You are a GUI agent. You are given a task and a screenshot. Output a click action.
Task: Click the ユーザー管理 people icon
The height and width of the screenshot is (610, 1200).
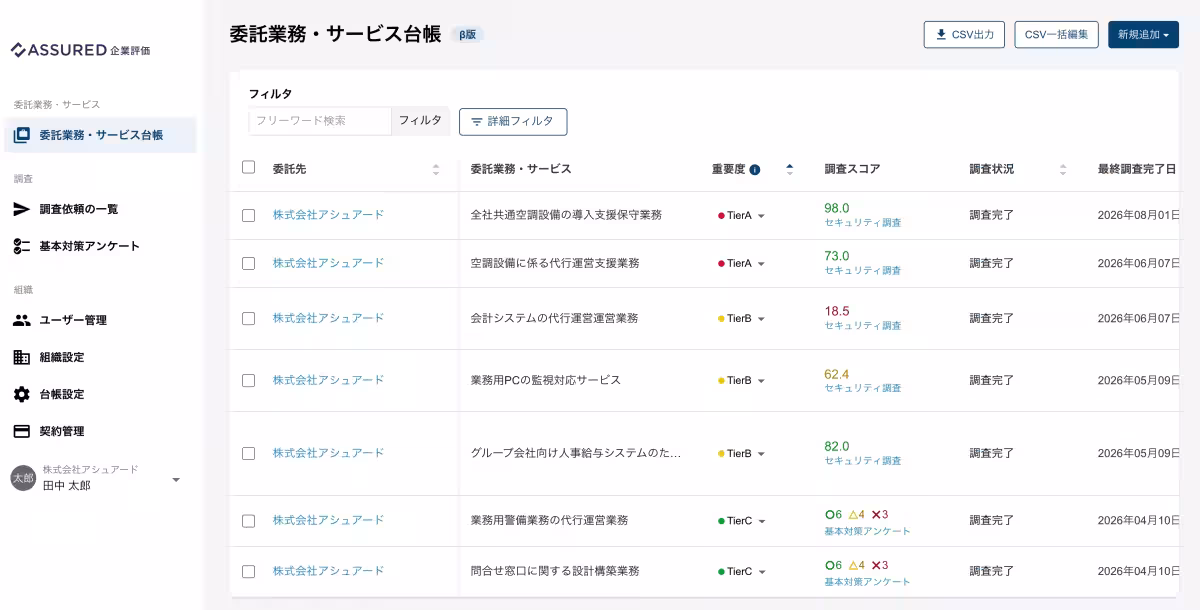pos(21,320)
